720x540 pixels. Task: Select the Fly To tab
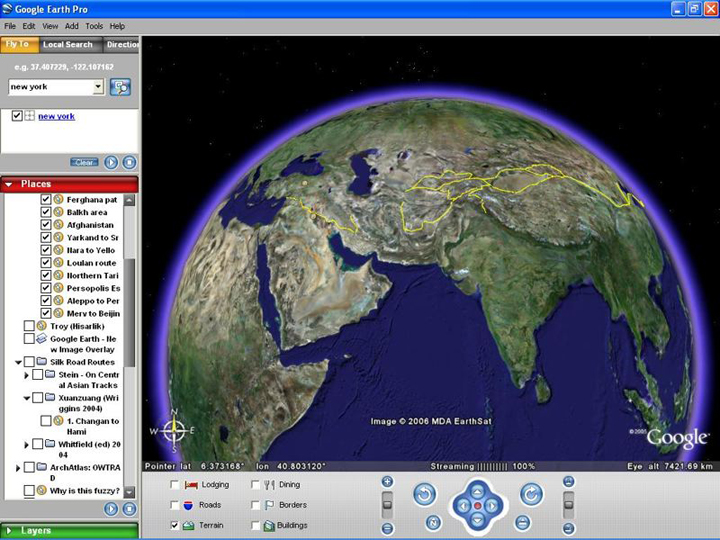pos(18,45)
